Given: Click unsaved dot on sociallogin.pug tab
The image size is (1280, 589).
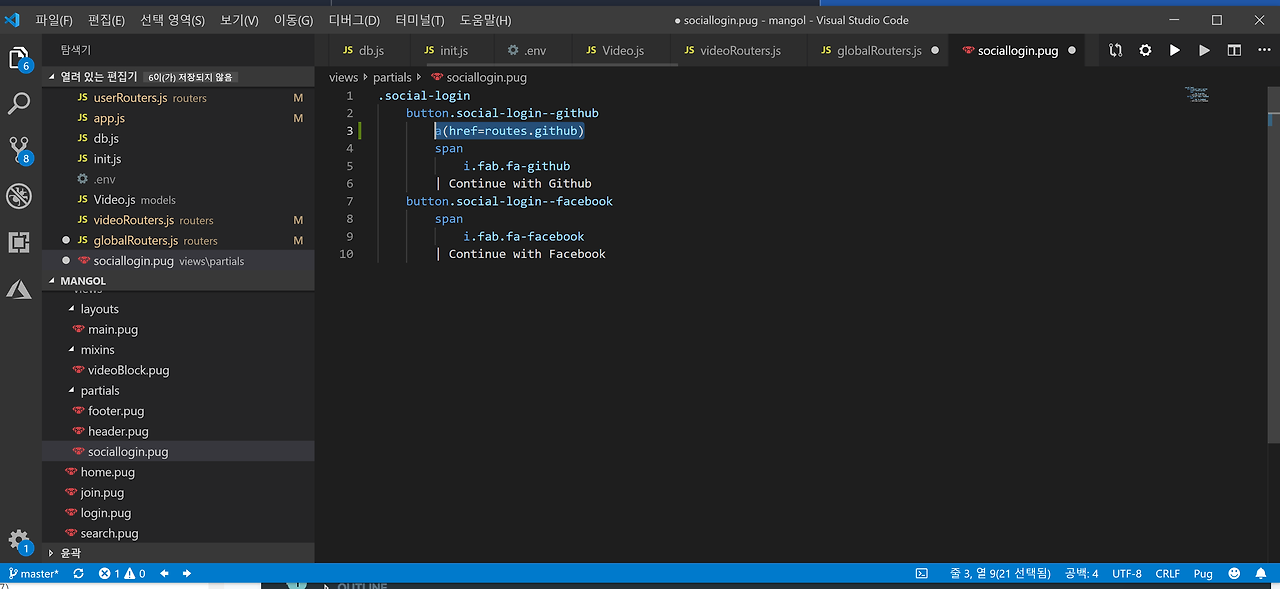Looking at the screenshot, I should pos(1072,50).
